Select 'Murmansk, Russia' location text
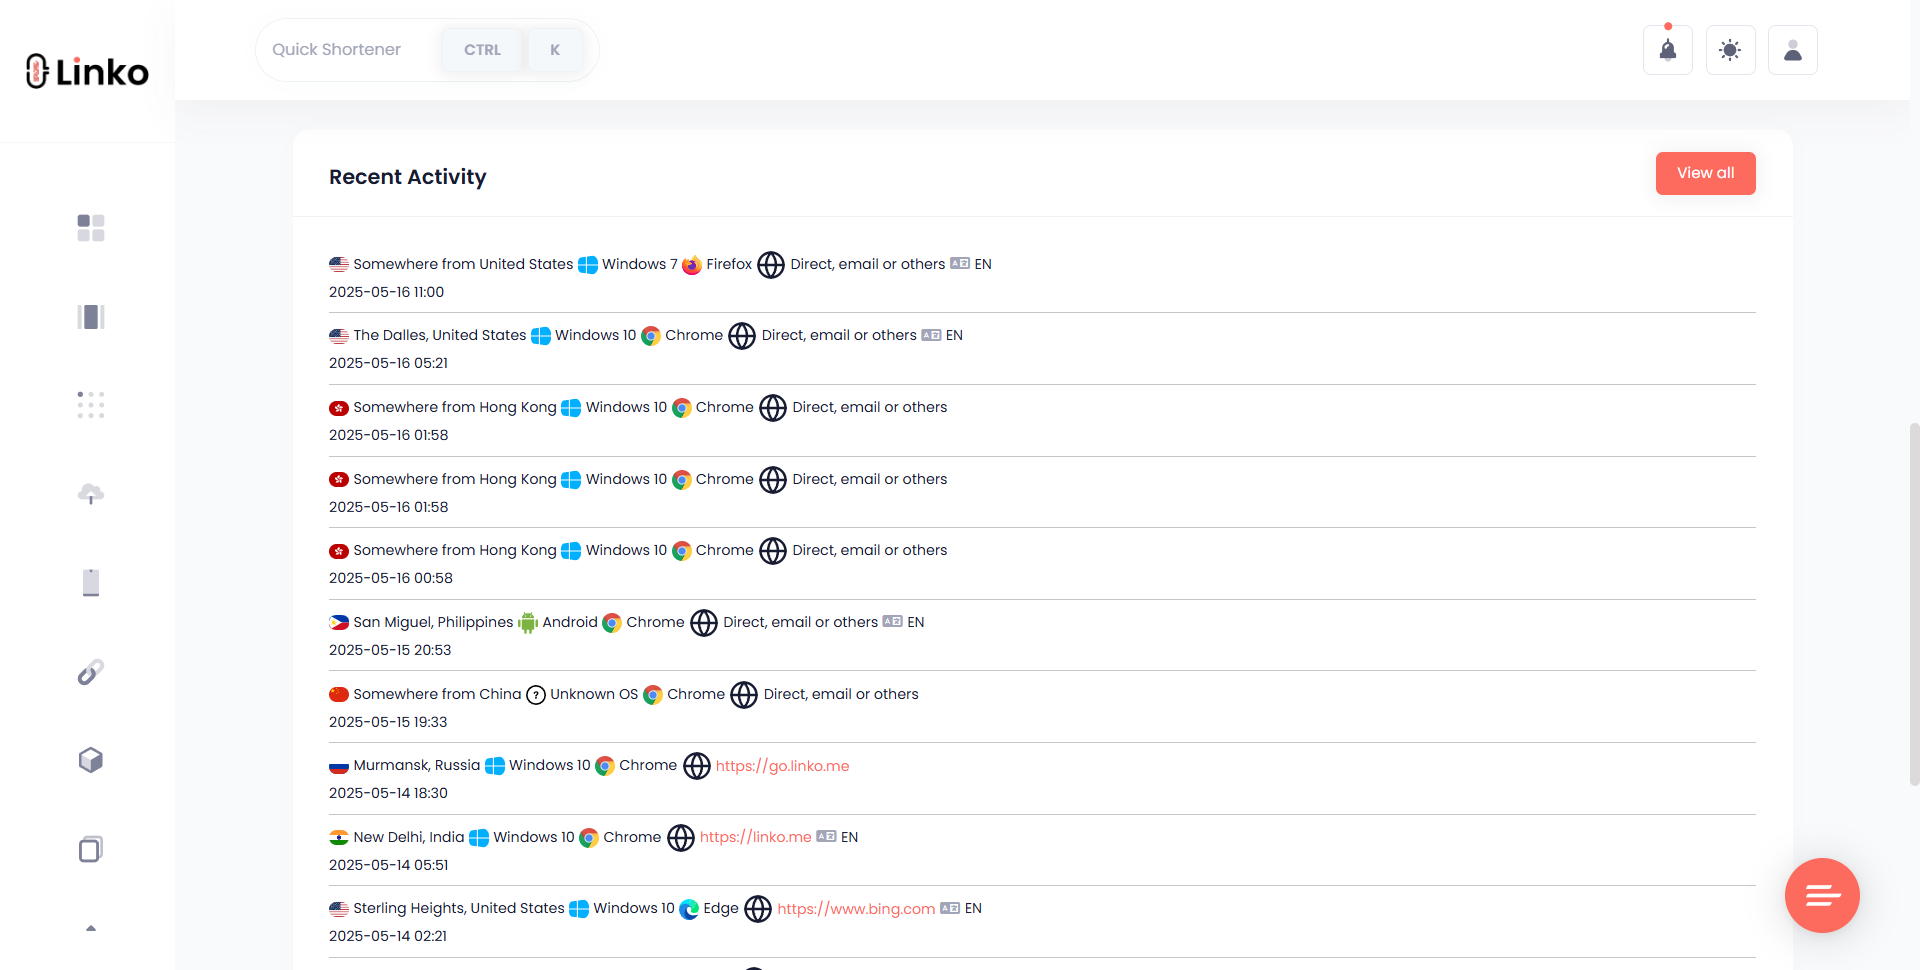The height and width of the screenshot is (970, 1920). tap(417, 765)
